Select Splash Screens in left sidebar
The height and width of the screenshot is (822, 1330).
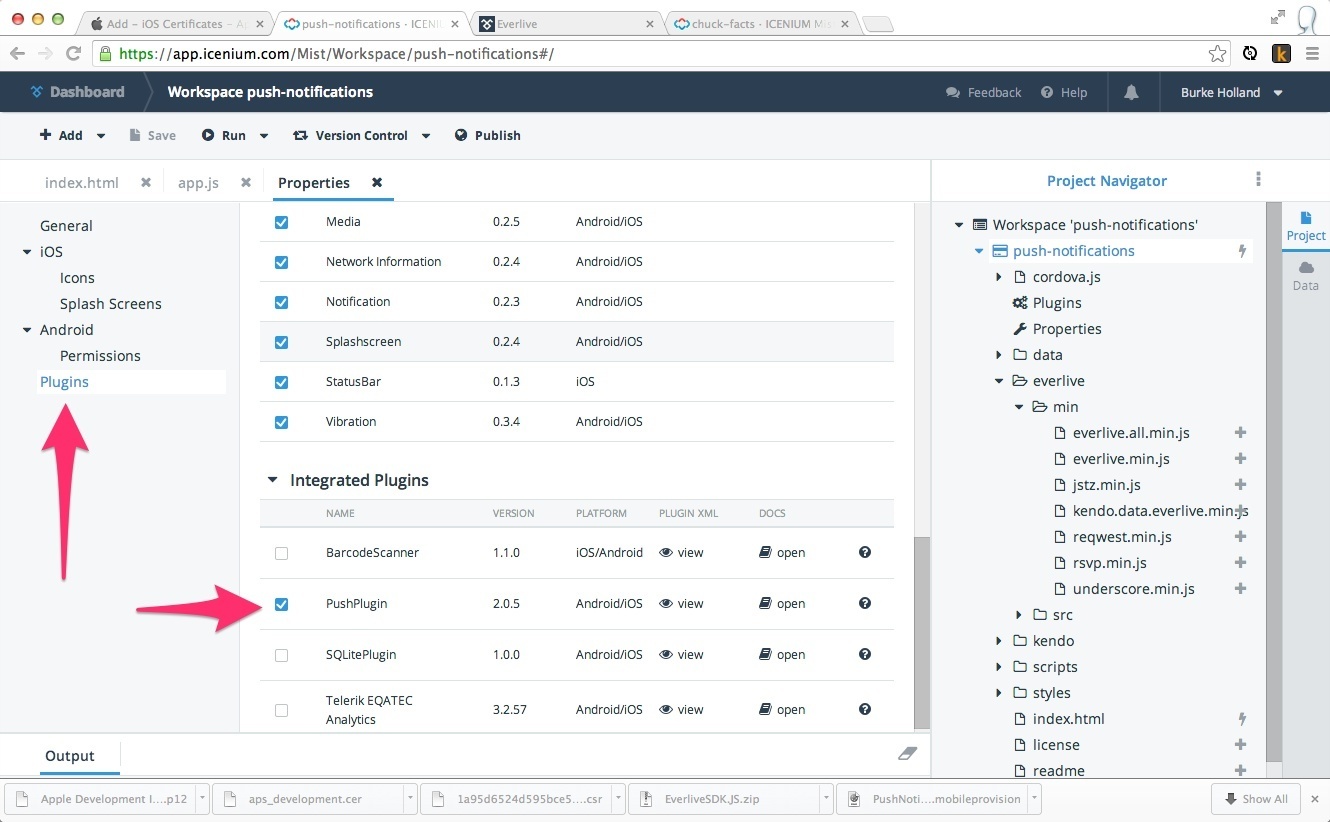[x=110, y=304]
